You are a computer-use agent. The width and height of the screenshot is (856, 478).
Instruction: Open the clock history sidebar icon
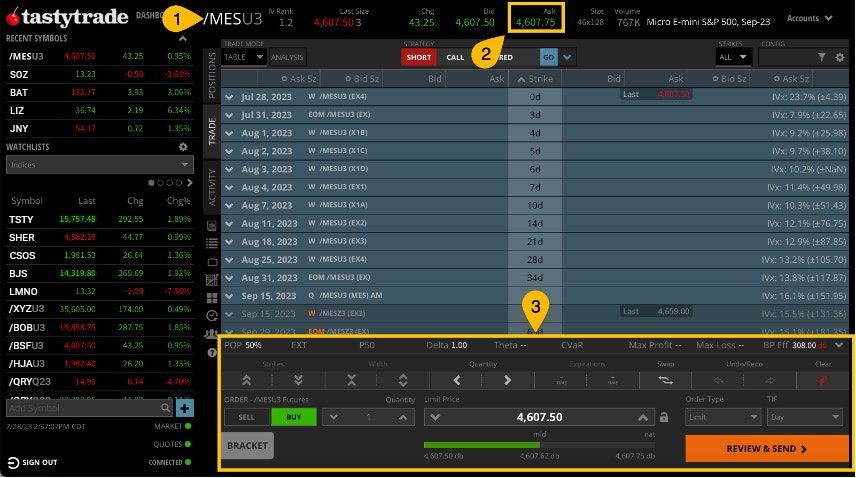coord(212,316)
